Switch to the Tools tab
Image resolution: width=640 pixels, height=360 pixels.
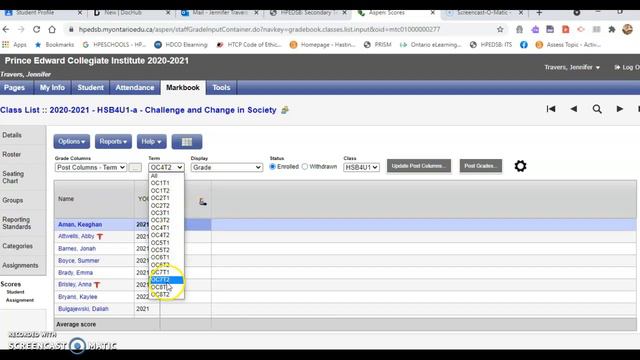point(221,88)
